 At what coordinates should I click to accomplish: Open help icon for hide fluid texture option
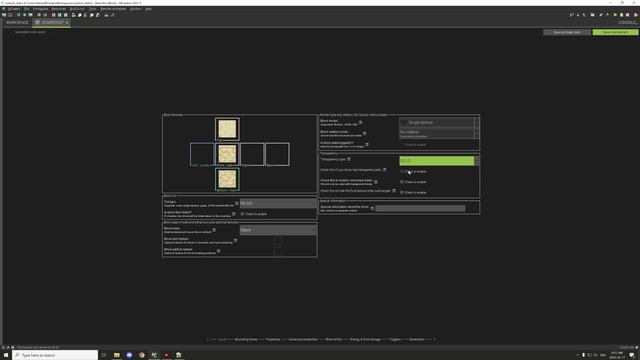pyautogui.click(x=394, y=190)
